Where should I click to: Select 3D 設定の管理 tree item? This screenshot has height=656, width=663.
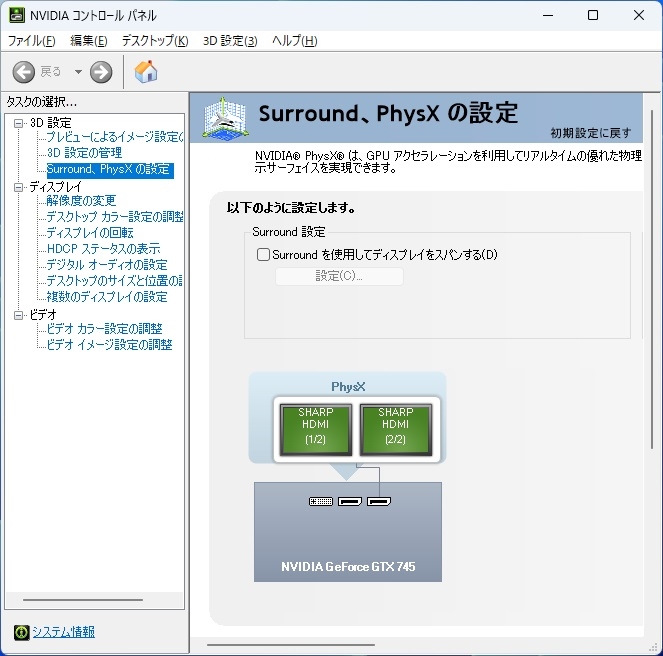pos(85,153)
